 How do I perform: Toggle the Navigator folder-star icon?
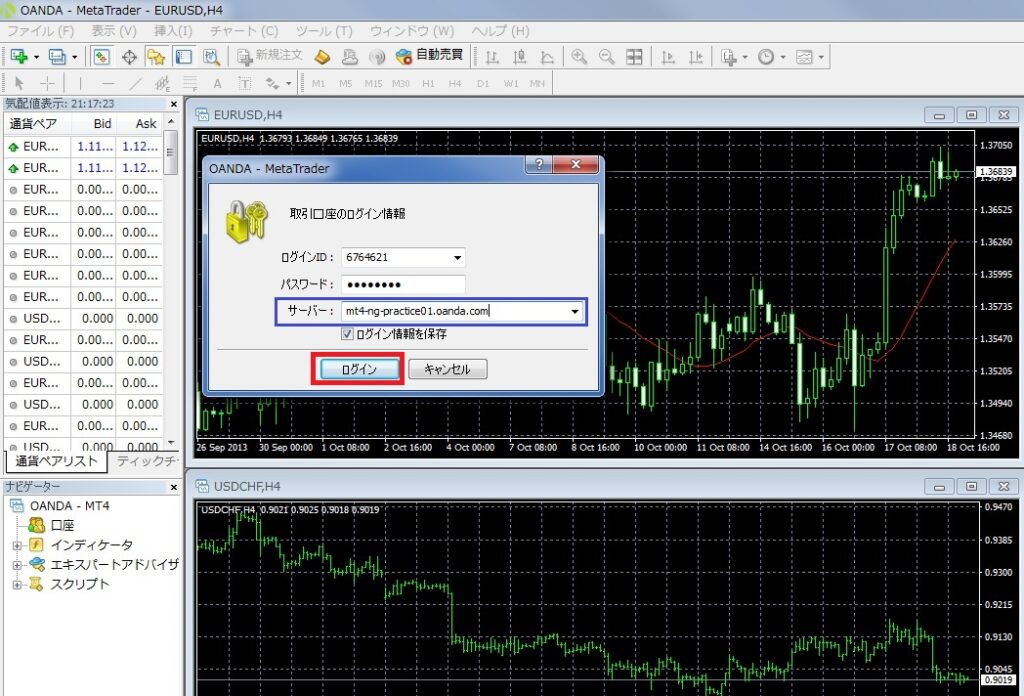coord(156,57)
